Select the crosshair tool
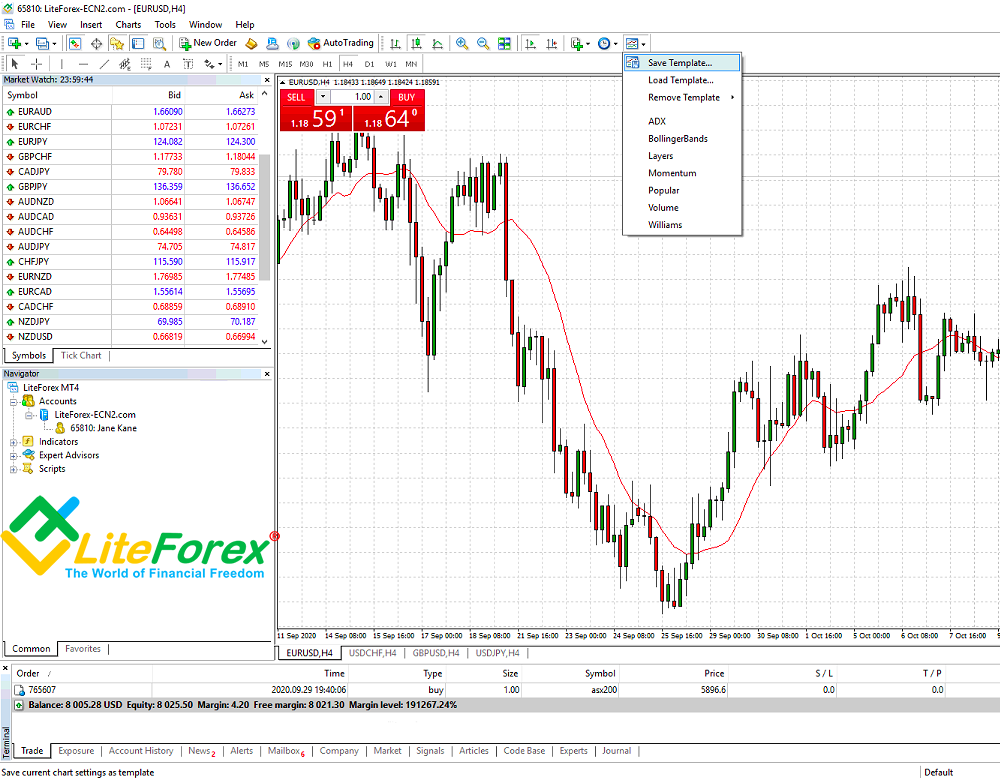The height and width of the screenshot is (778, 1000). [36, 64]
